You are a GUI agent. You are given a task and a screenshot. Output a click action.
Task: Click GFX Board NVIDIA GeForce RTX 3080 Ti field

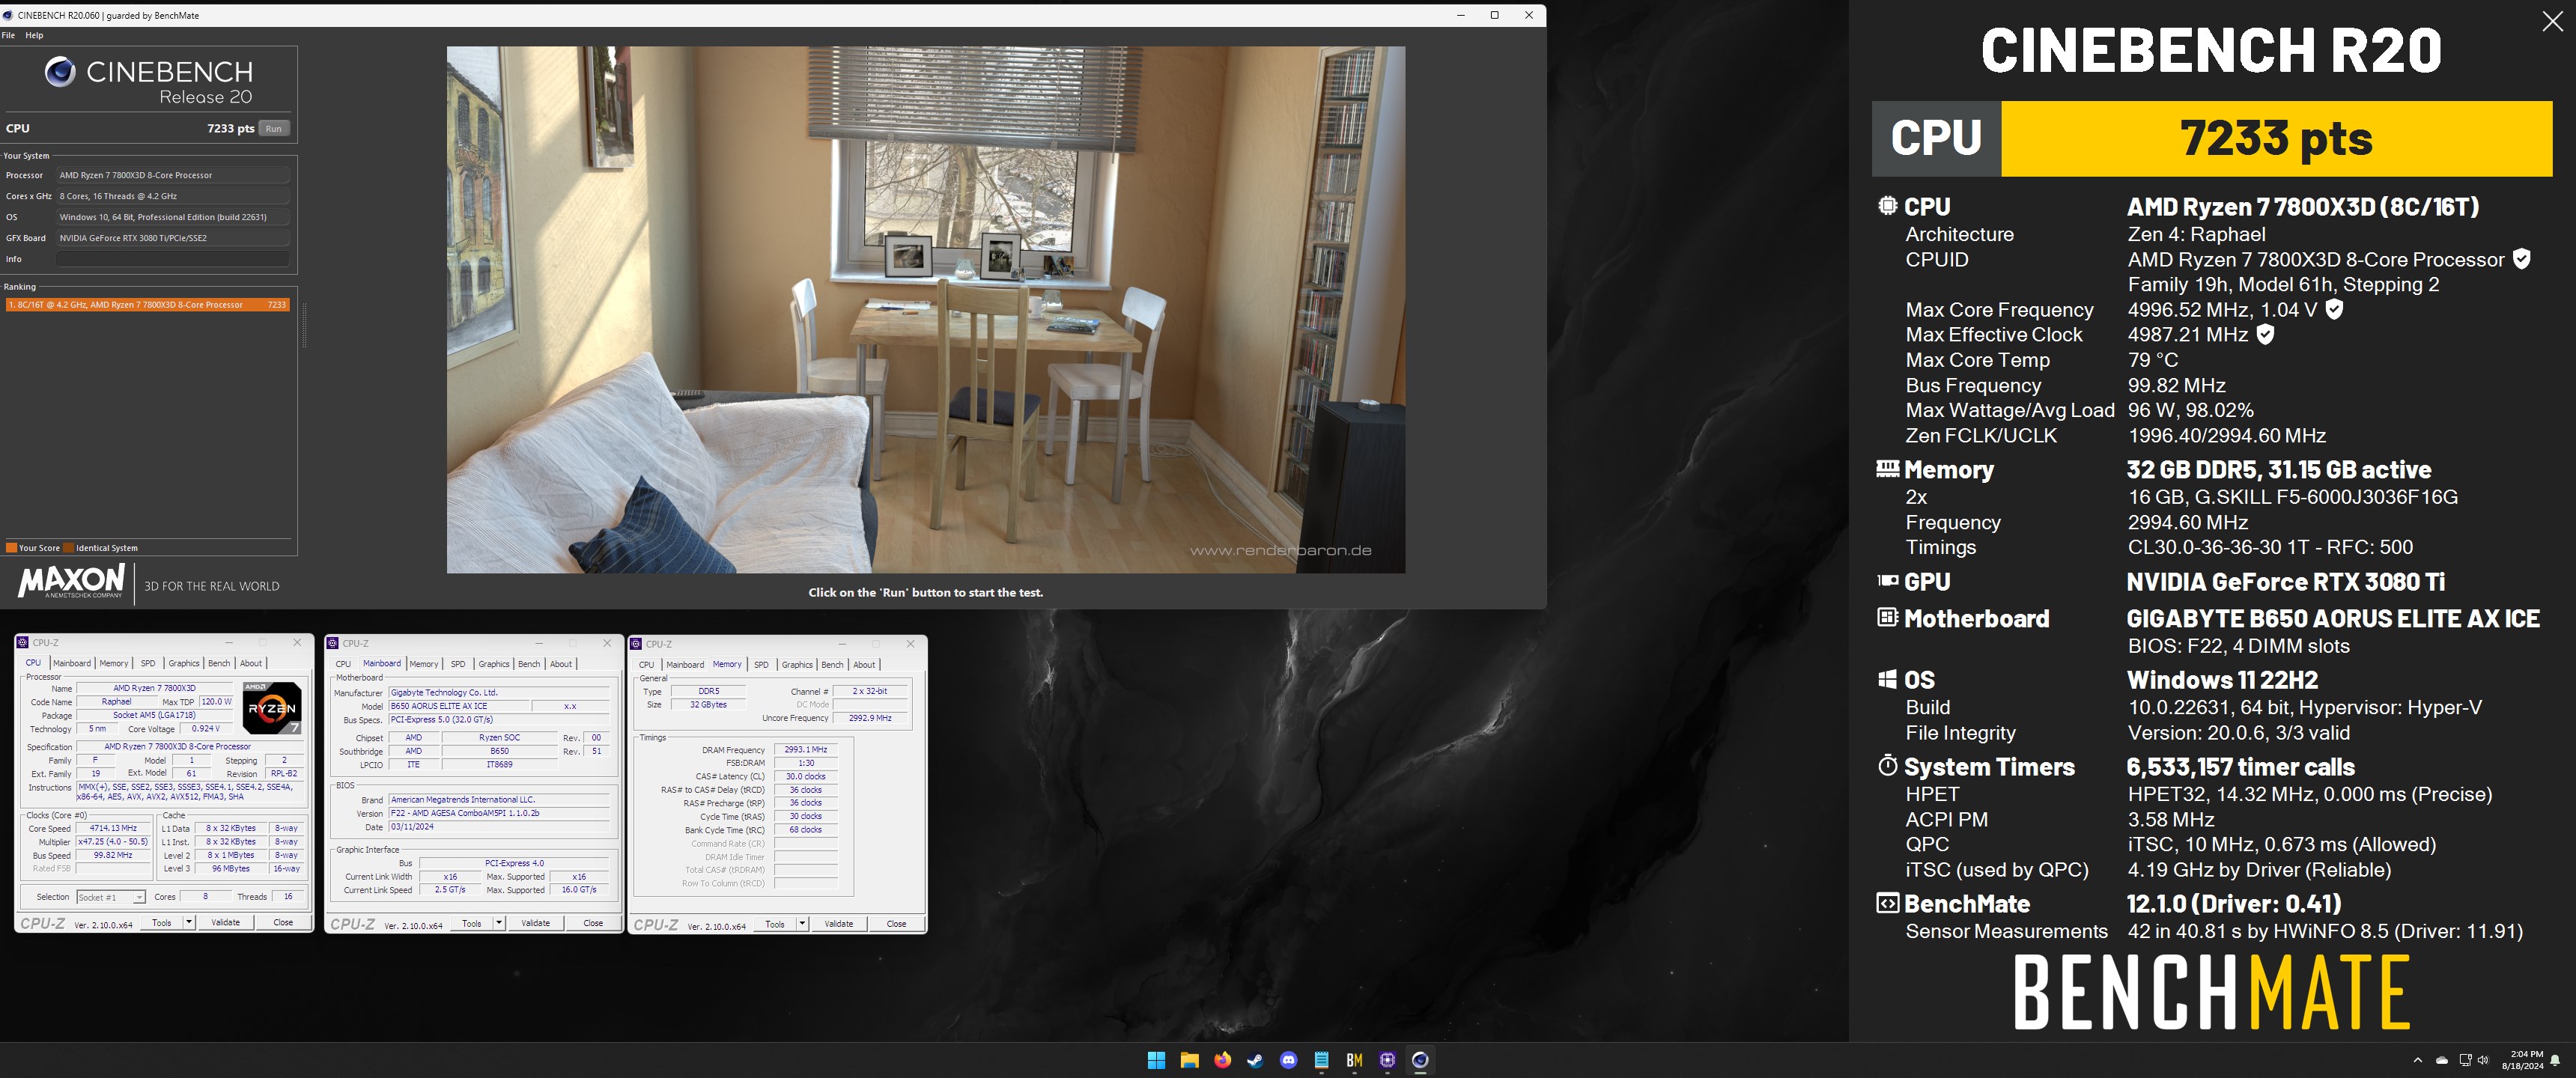(173, 238)
